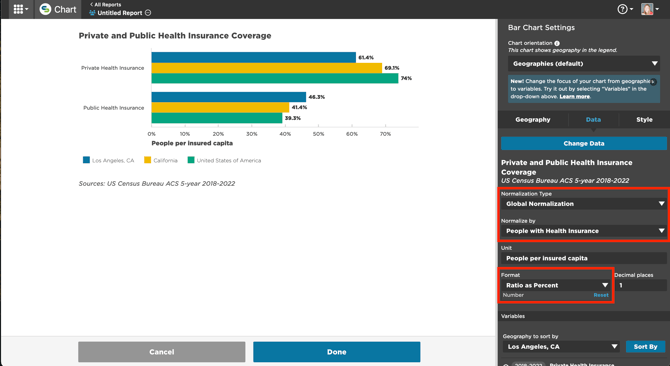Open the Normalization Type dropdown

(584, 204)
